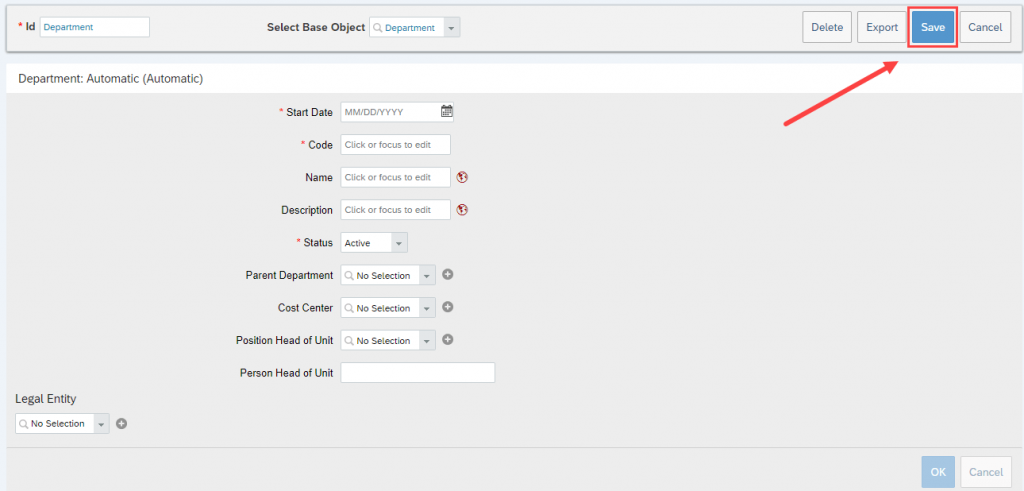Click the Export button
Screen dimensions: 1024x491
pos(882,27)
